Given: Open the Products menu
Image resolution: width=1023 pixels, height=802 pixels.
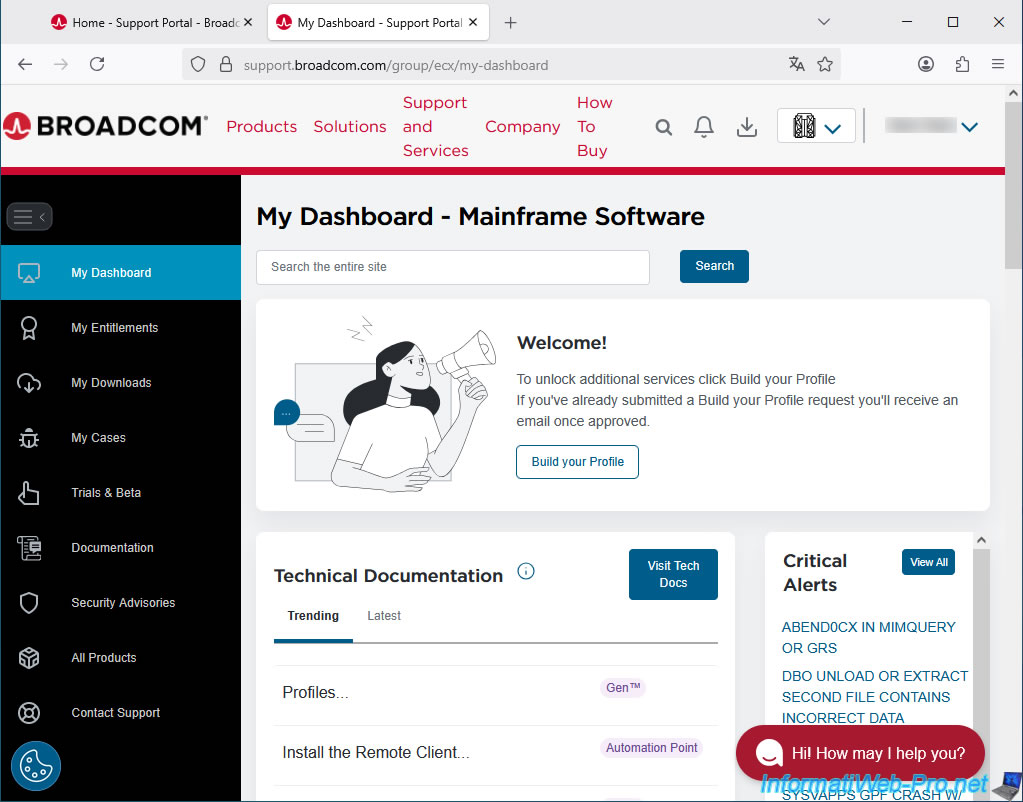Looking at the screenshot, I should [x=261, y=127].
